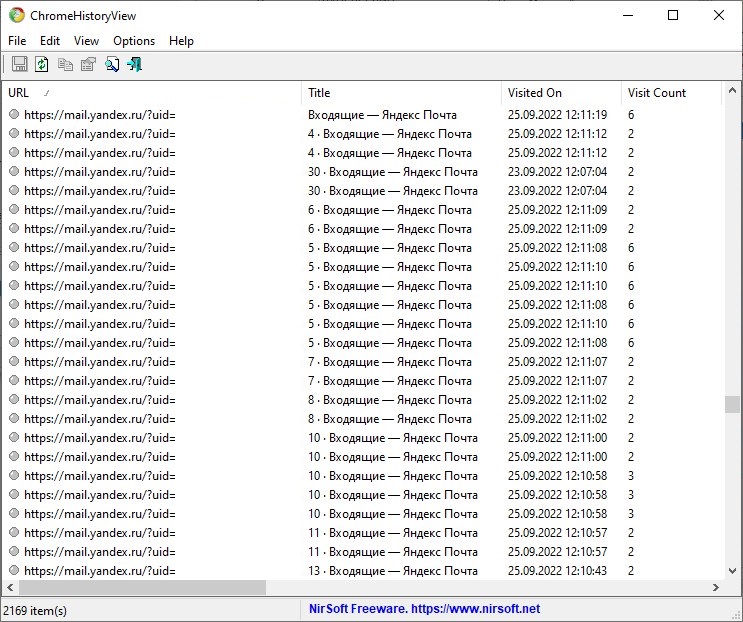
Task: Click the Copy Selected Items toolbar icon
Action: coord(65,65)
